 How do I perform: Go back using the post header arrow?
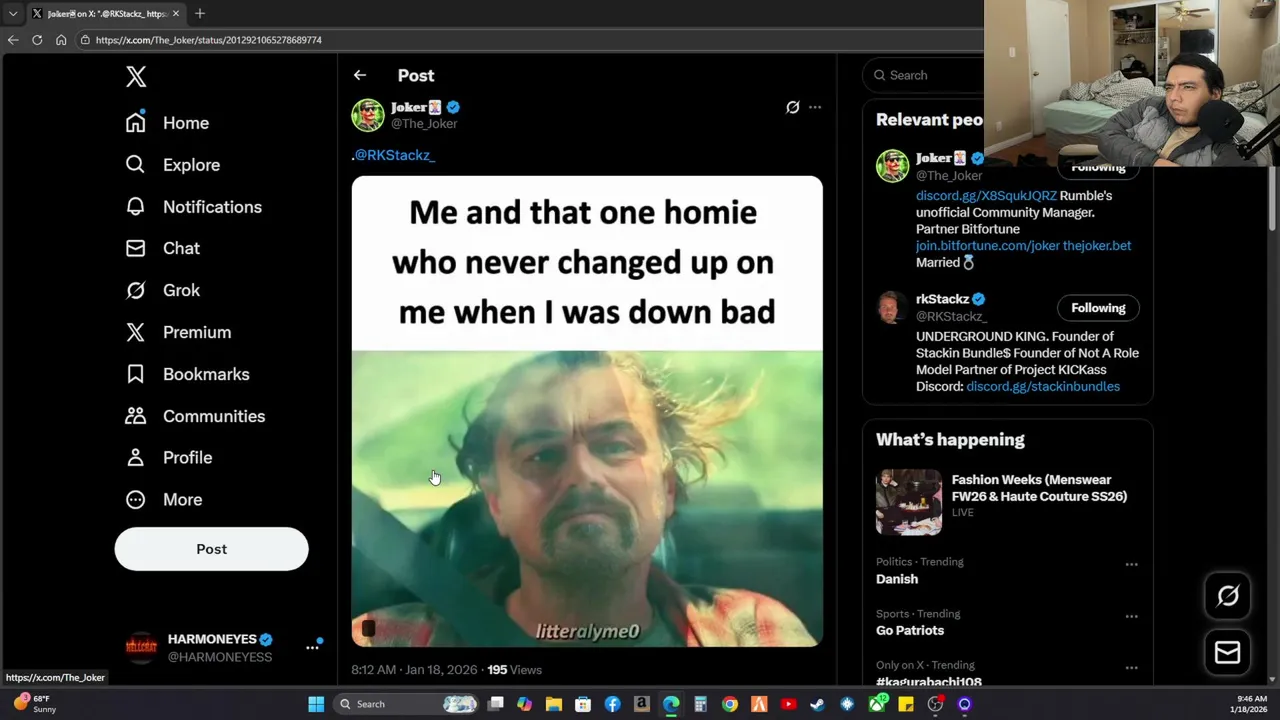pyautogui.click(x=360, y=75)
